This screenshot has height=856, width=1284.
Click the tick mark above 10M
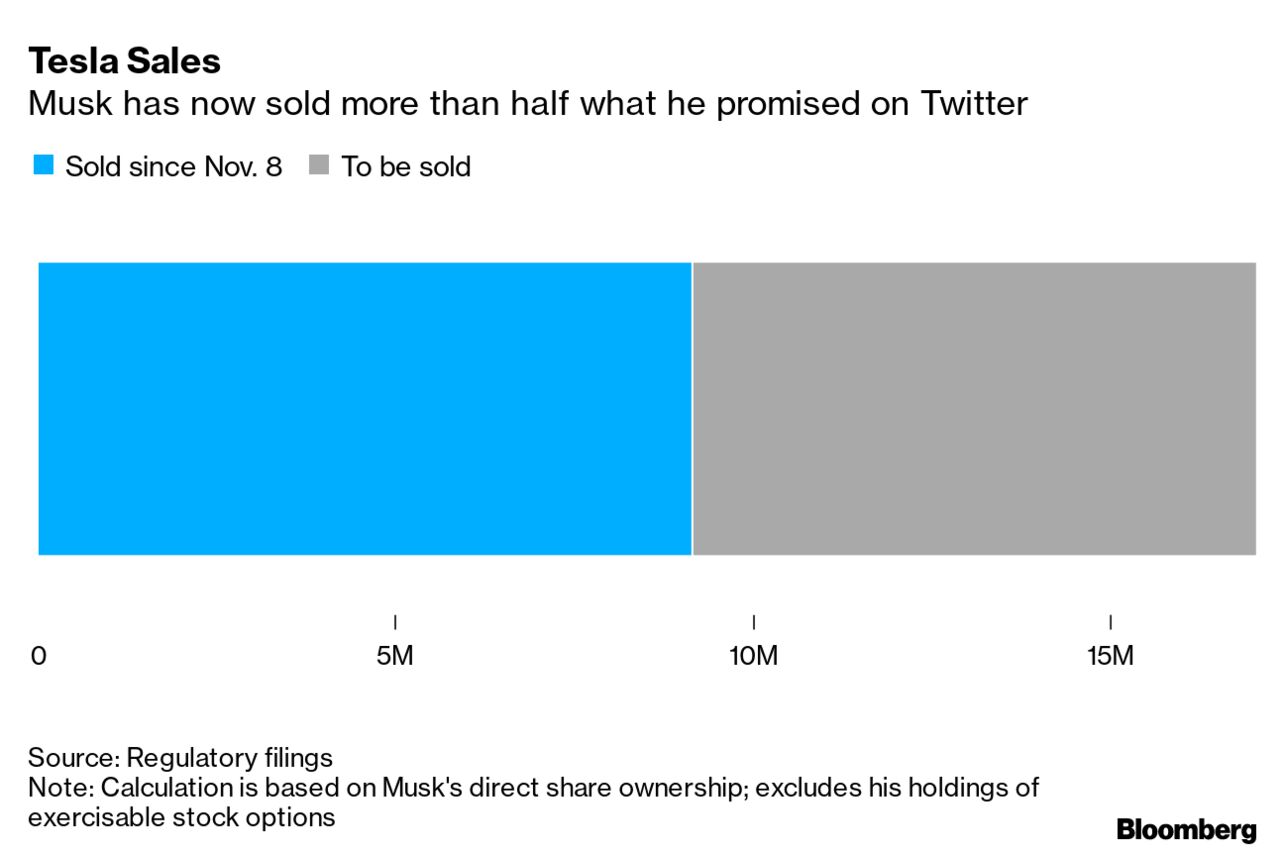click(754, 622)
